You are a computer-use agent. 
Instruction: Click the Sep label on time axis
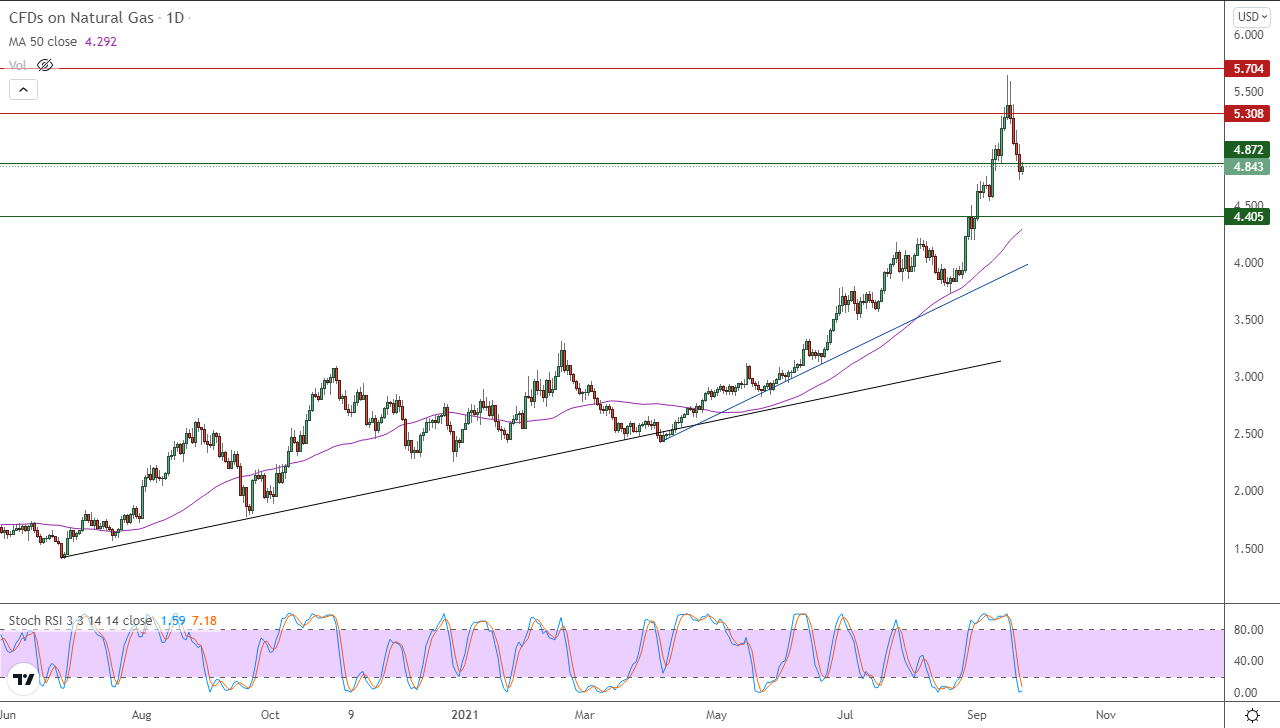click(975, 715)
